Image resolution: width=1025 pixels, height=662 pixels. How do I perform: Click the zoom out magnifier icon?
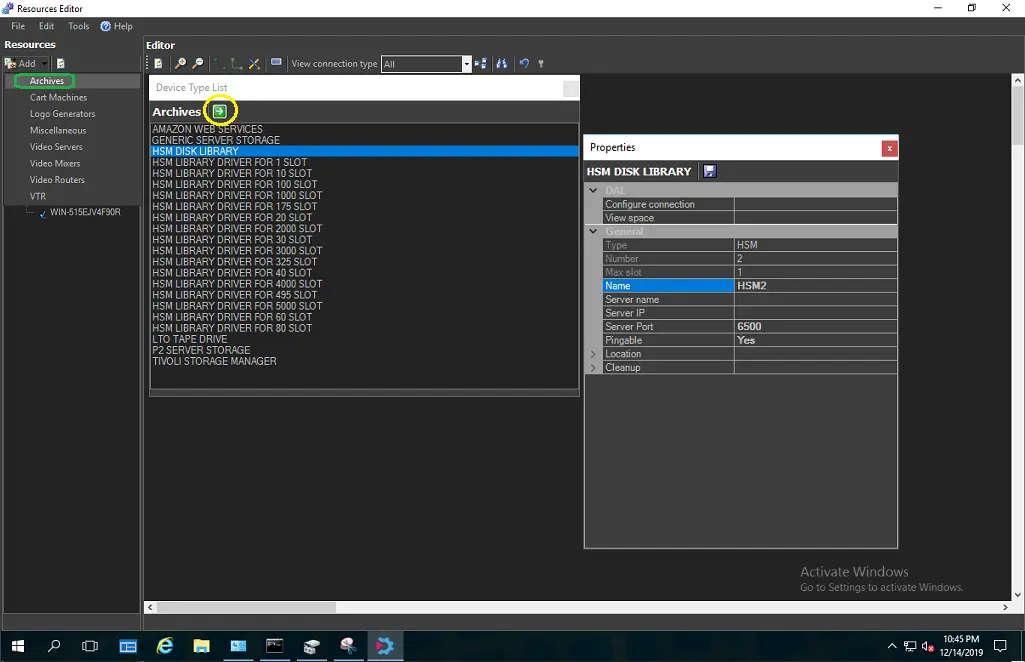[198, 64]
